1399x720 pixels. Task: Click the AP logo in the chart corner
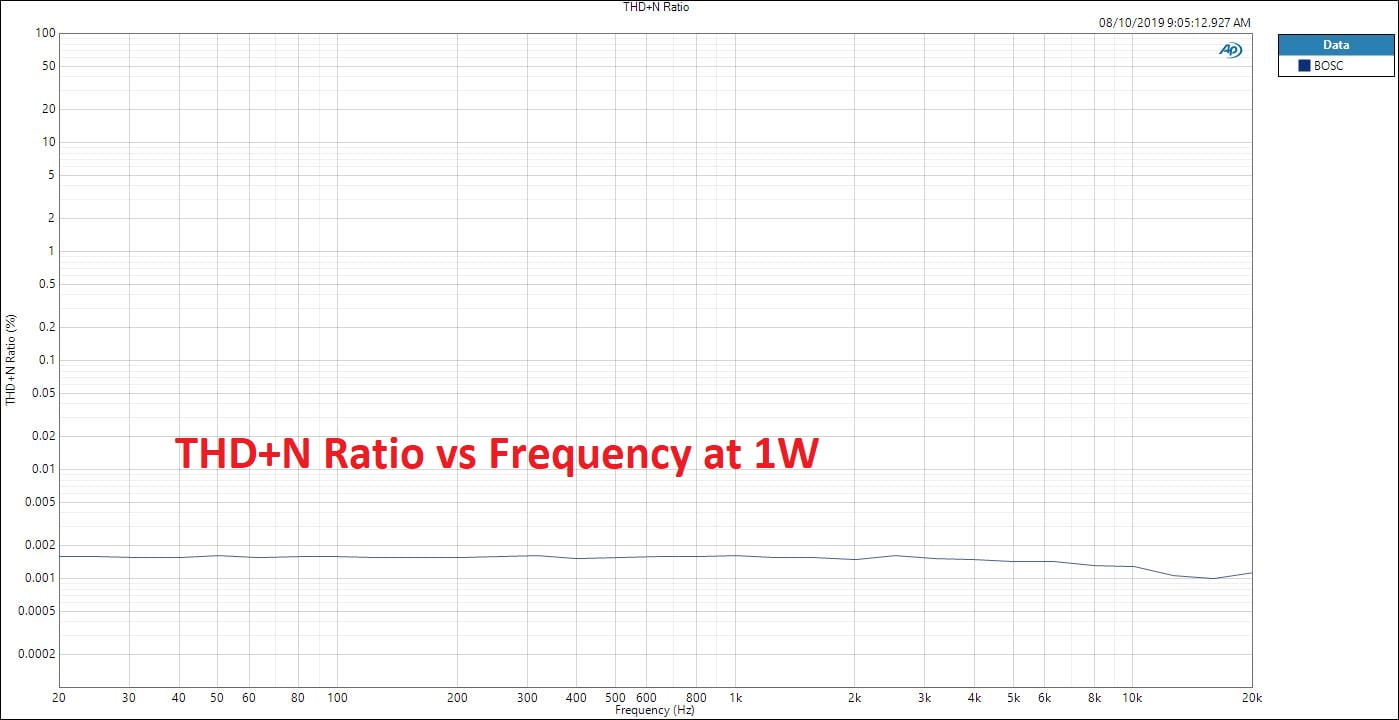[1230, 50]
